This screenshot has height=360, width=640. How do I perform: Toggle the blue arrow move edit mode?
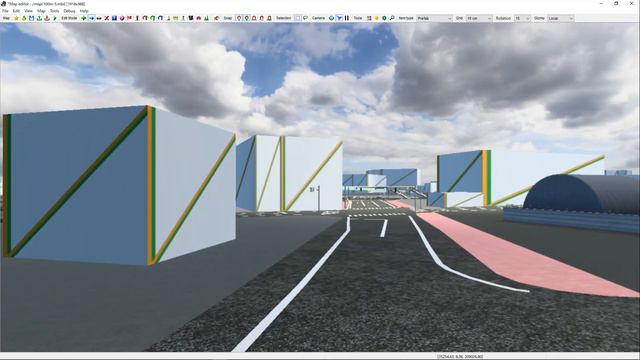91,18
